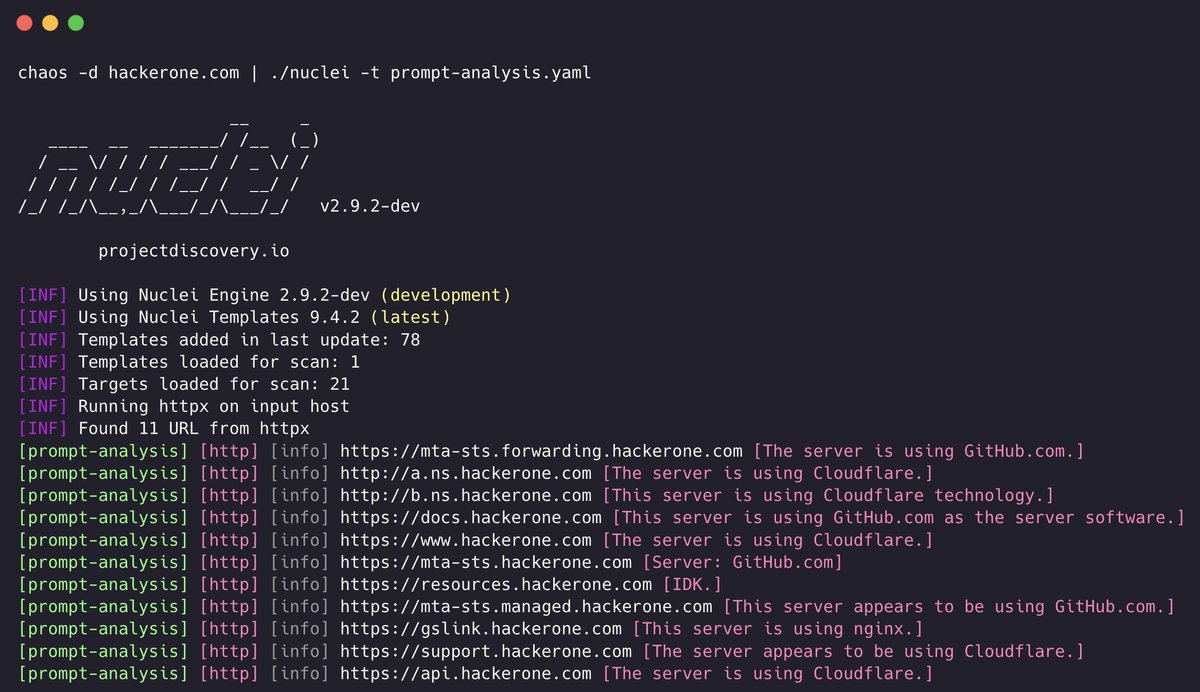Screen dimensions: 1200x692
Task: Open the mta-sts.managed.hackerone.com URL
Action: pos(526,606)
